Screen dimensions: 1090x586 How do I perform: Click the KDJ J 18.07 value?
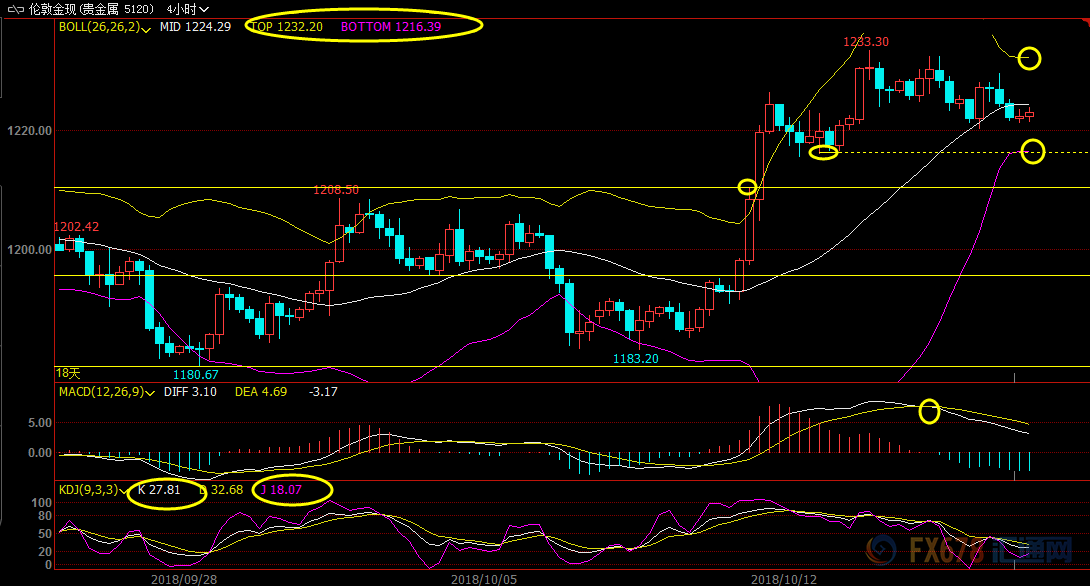pyautogui.click(x=285, y=490)
